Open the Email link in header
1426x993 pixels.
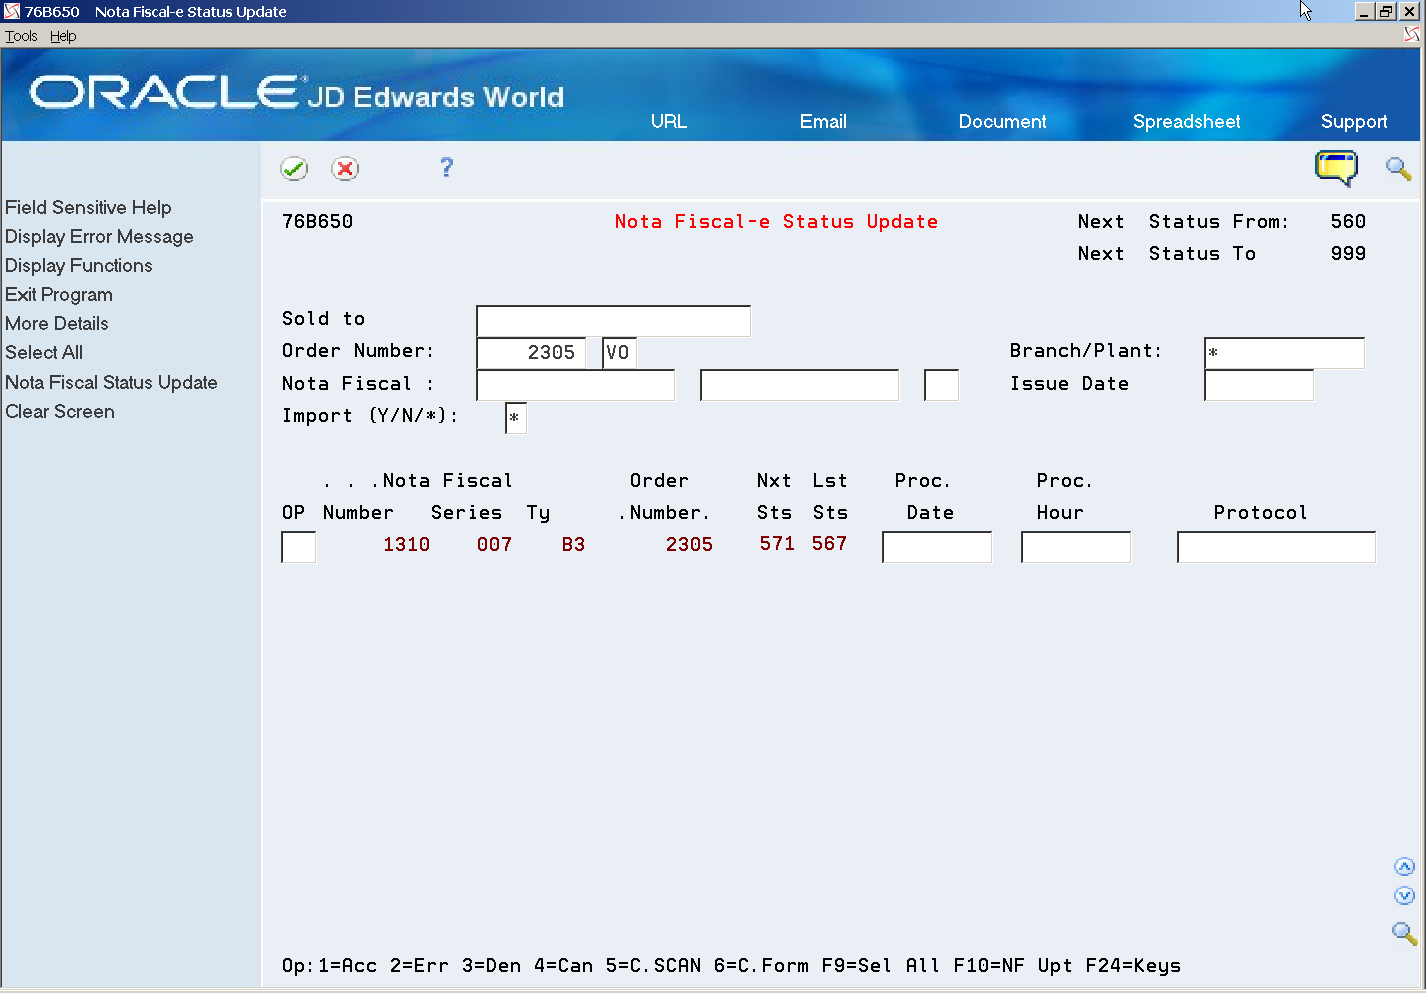pos(823,121)
